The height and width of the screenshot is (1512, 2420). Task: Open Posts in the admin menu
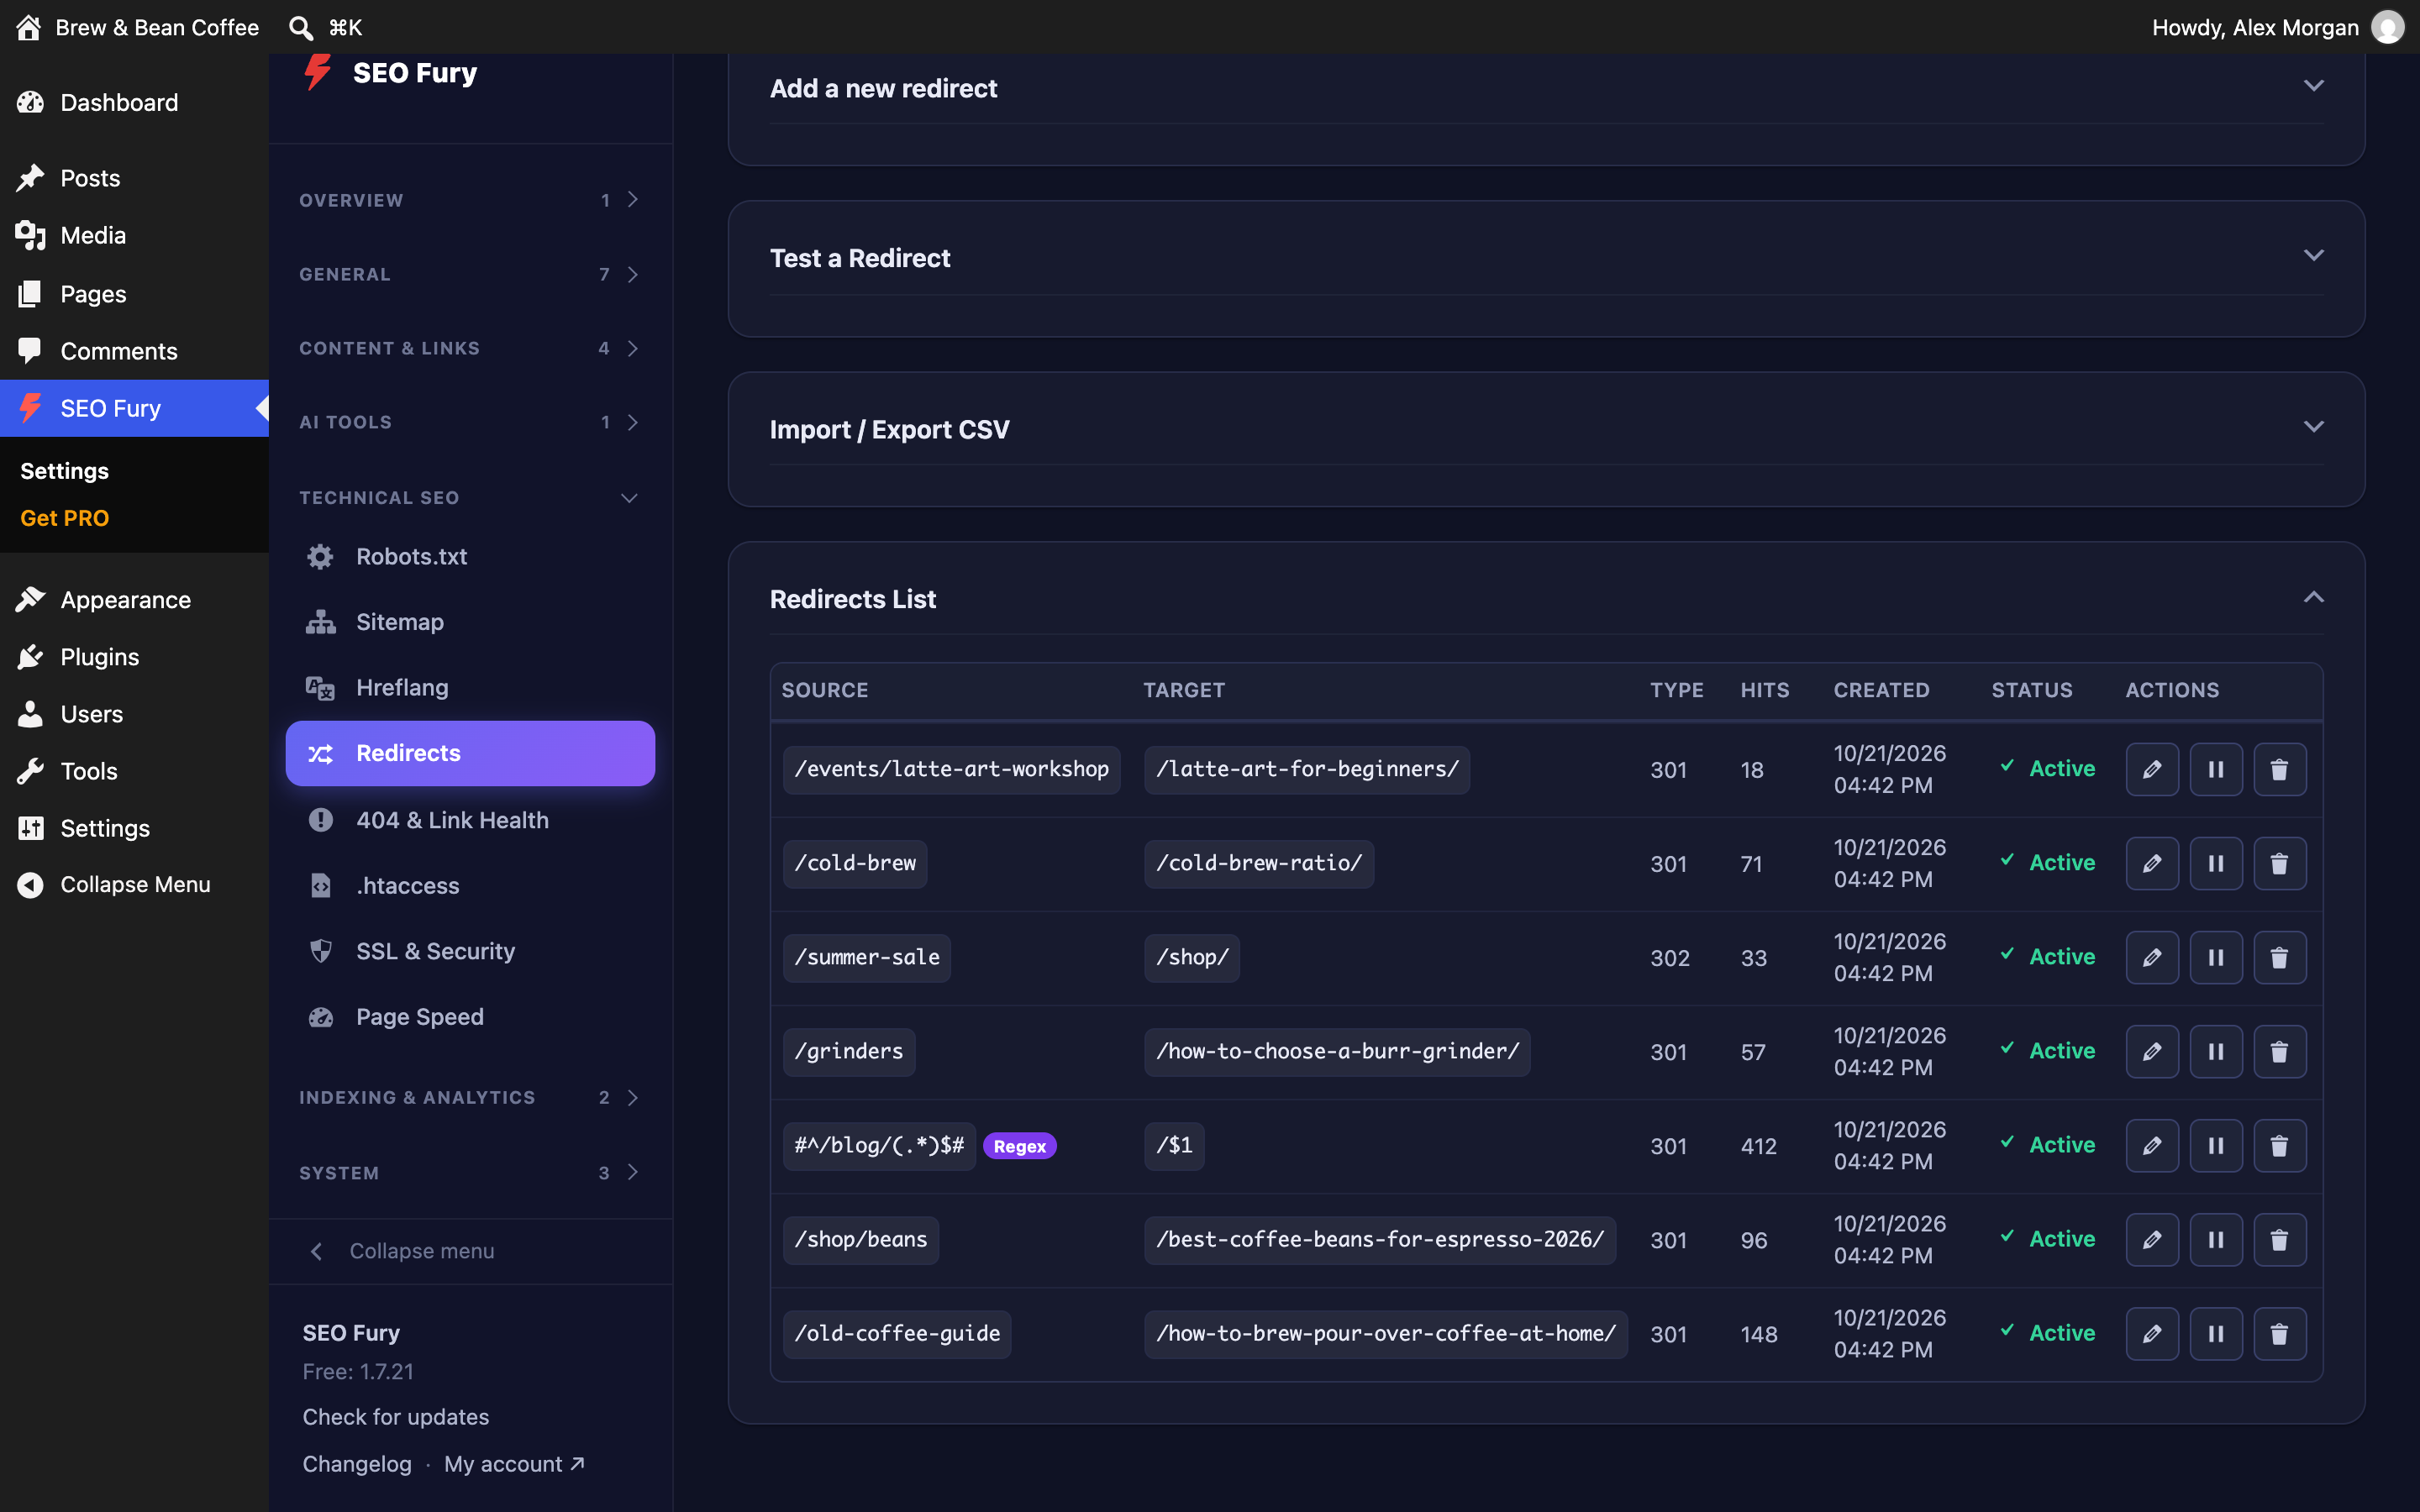tap(134, 178)
